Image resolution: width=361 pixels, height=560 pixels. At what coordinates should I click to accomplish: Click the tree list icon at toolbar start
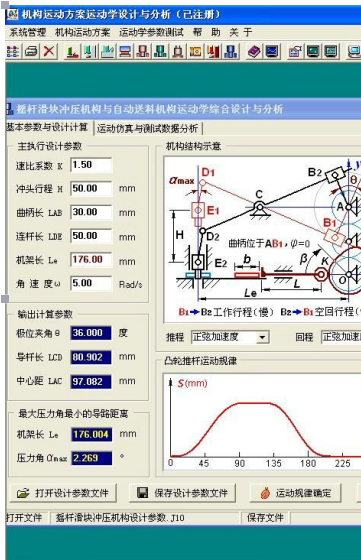coord(13,51)
